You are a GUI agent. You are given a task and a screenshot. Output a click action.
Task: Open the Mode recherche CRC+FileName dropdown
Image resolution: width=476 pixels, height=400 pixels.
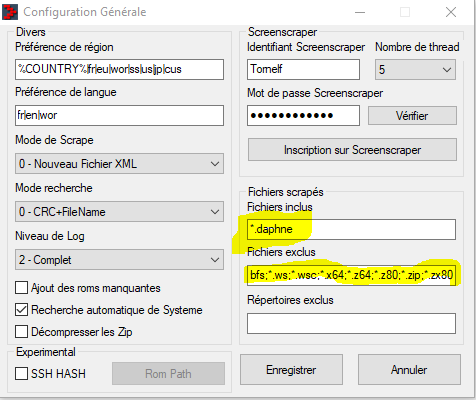(x=119, y=212)
